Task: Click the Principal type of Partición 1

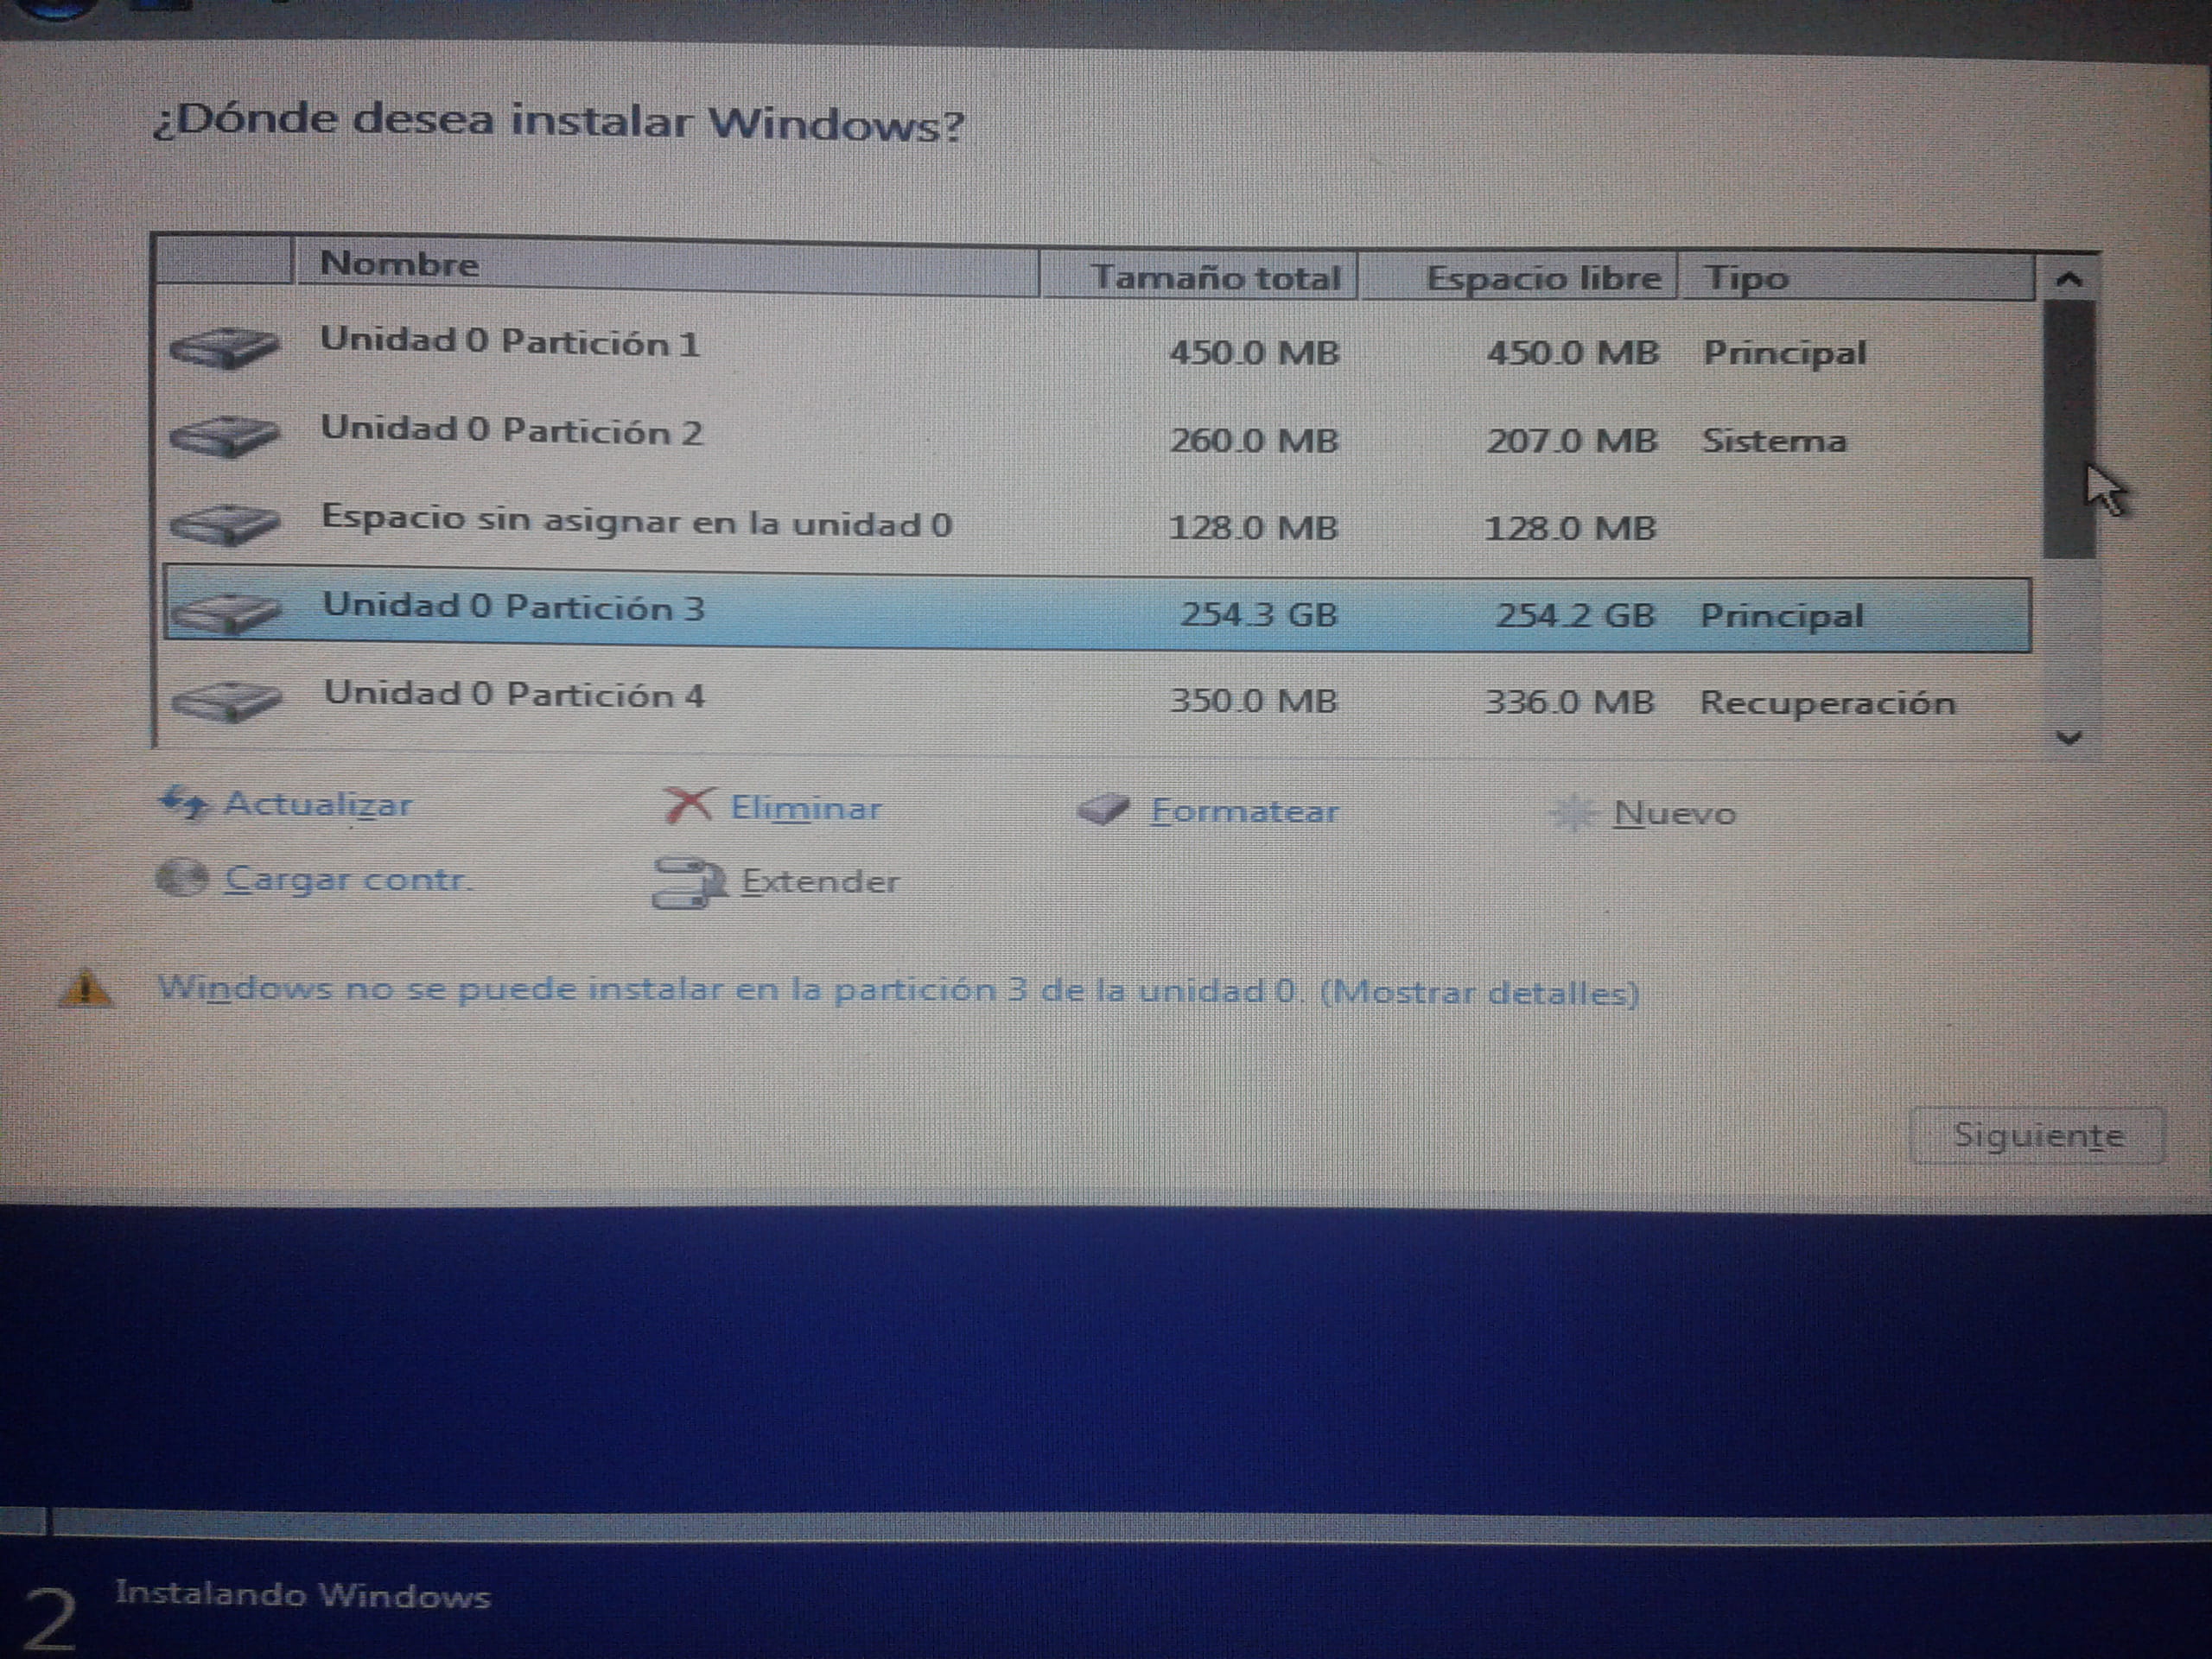Action: [x=1785, y=354]
